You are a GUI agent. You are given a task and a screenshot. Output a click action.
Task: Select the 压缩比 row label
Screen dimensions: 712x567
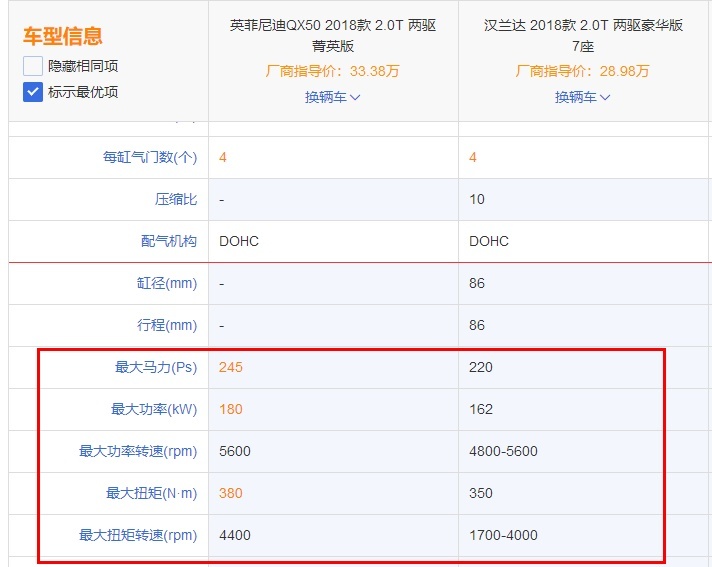(x=176, y=199)
